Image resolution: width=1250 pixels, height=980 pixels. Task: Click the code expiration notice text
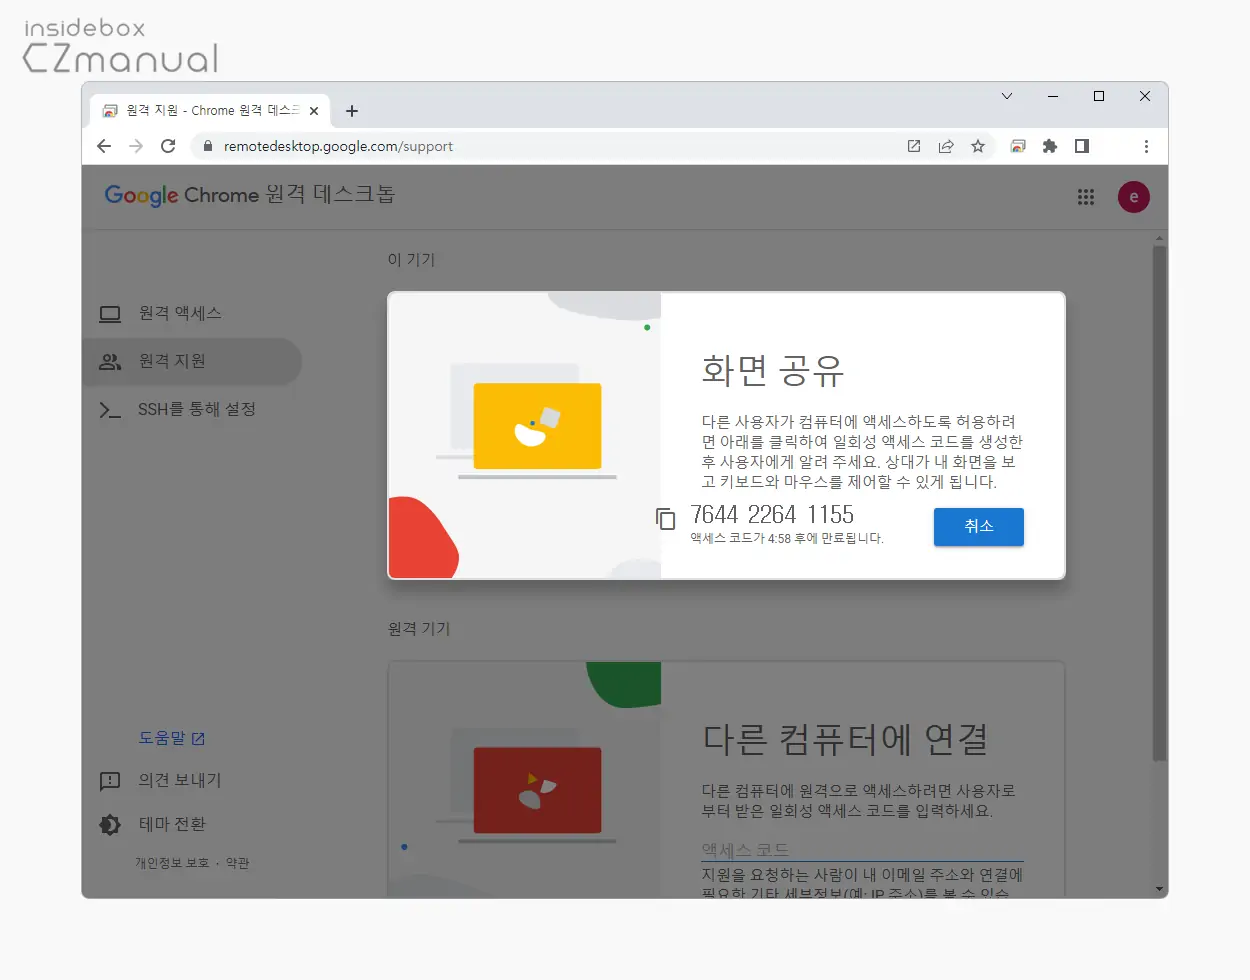pos(787,538)
